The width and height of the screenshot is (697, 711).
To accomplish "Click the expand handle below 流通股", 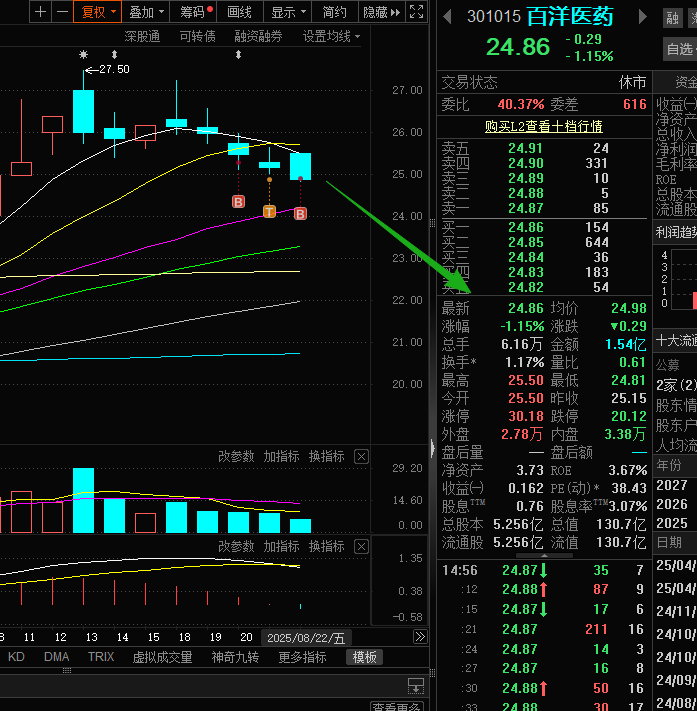I will coord(544,555).
